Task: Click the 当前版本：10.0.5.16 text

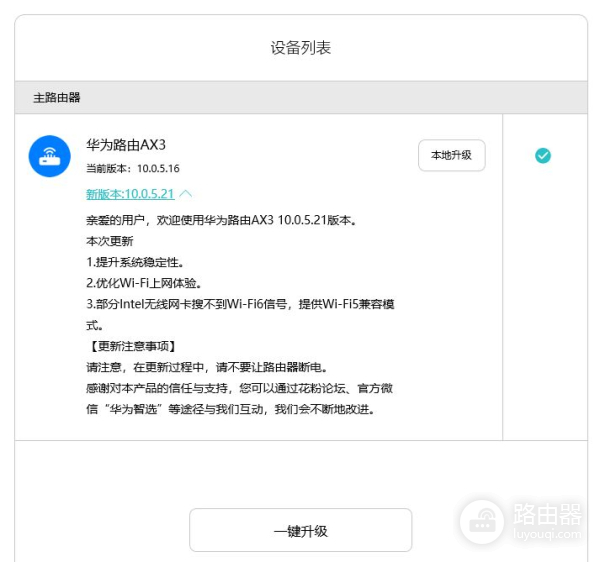Action: (x=133, y=168)
